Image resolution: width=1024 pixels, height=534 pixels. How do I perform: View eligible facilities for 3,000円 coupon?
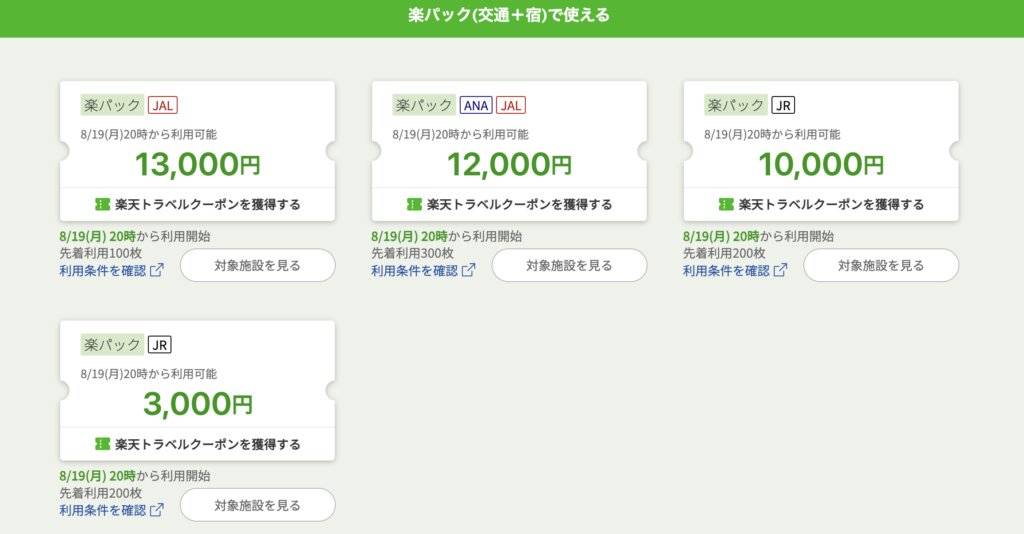click(257, 505)
